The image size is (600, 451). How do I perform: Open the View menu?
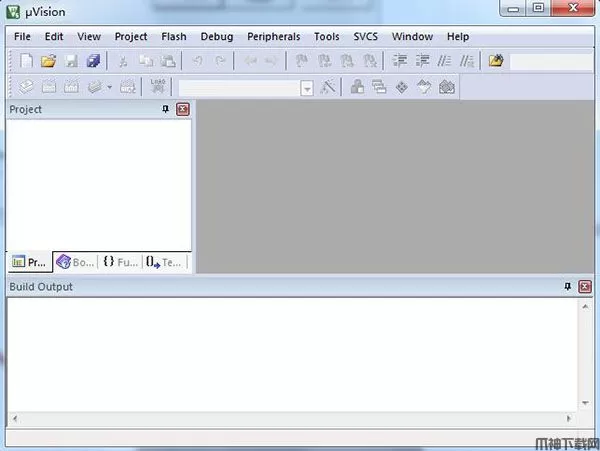pyautogui.click(x=89, y=37)
